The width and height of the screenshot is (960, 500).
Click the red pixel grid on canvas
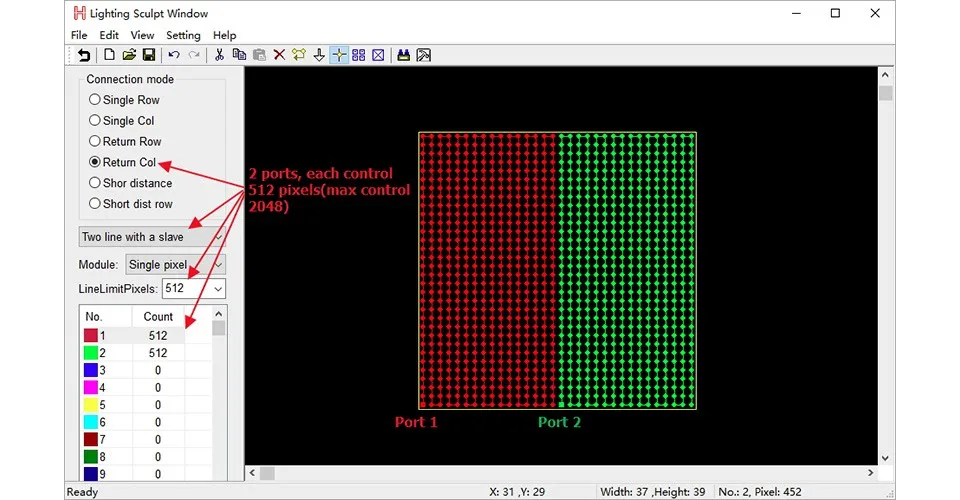[489, 271]
